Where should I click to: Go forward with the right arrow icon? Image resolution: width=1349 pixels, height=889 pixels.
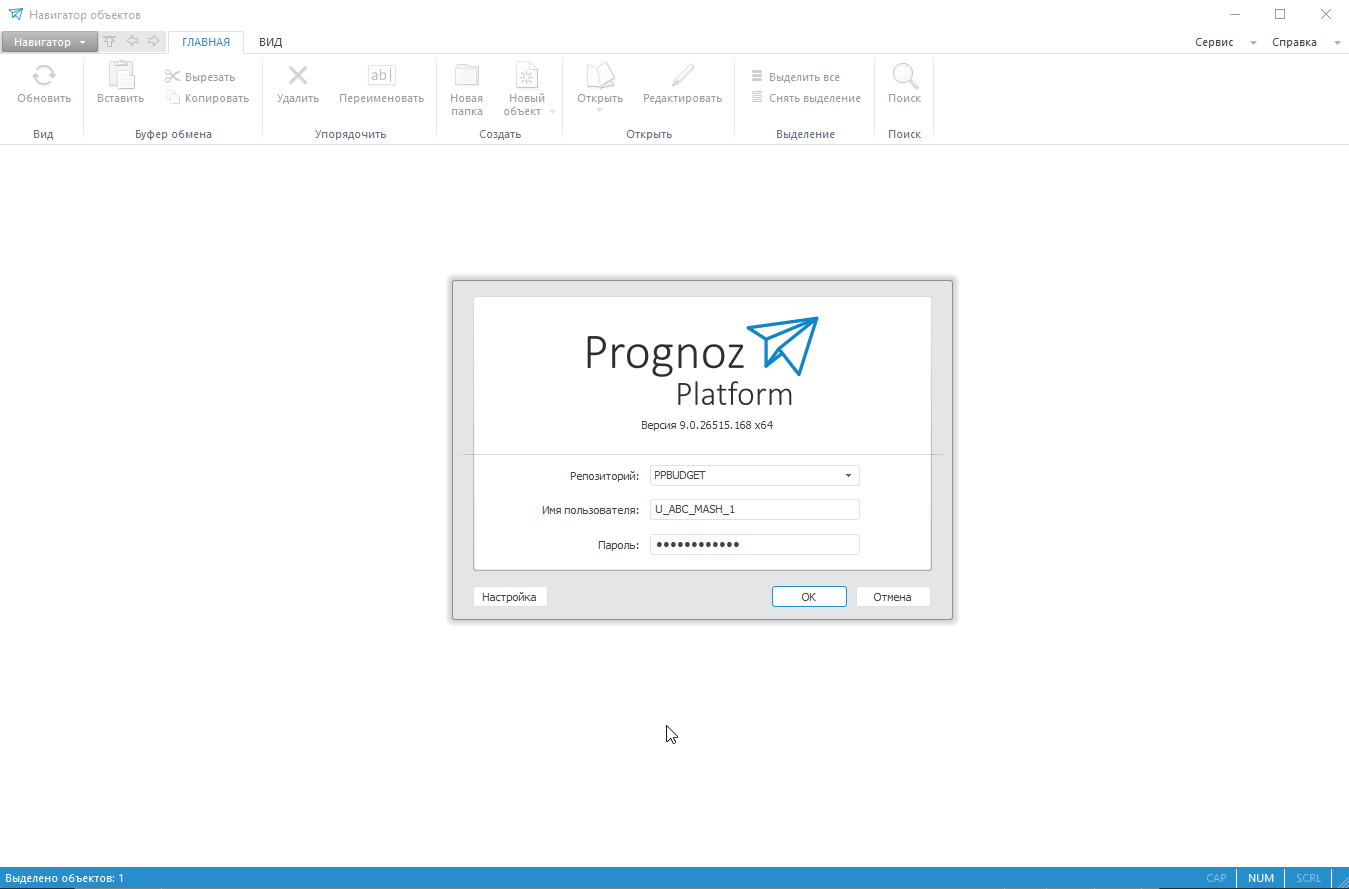tap(153, 42)
